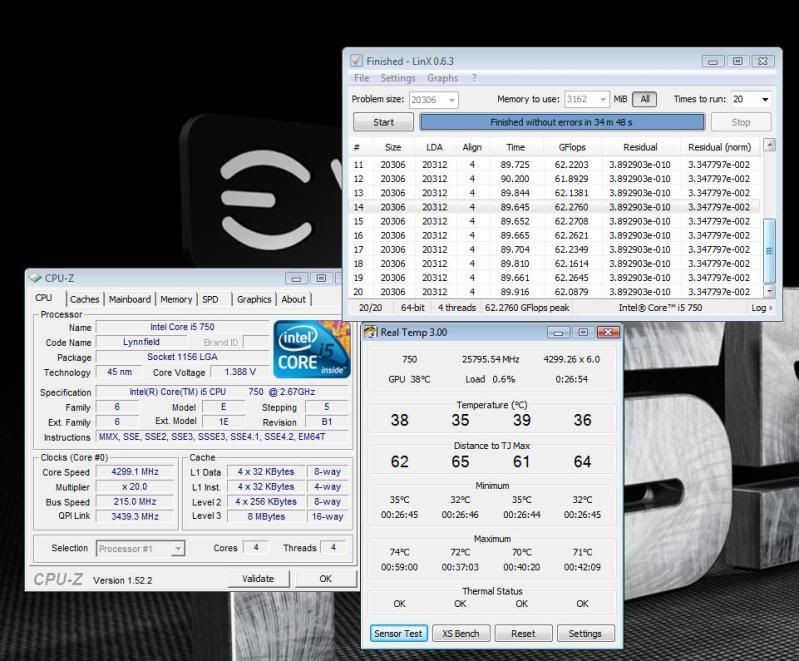Close the Real Temp window
The image size is (799, 661).
point(608,333)
